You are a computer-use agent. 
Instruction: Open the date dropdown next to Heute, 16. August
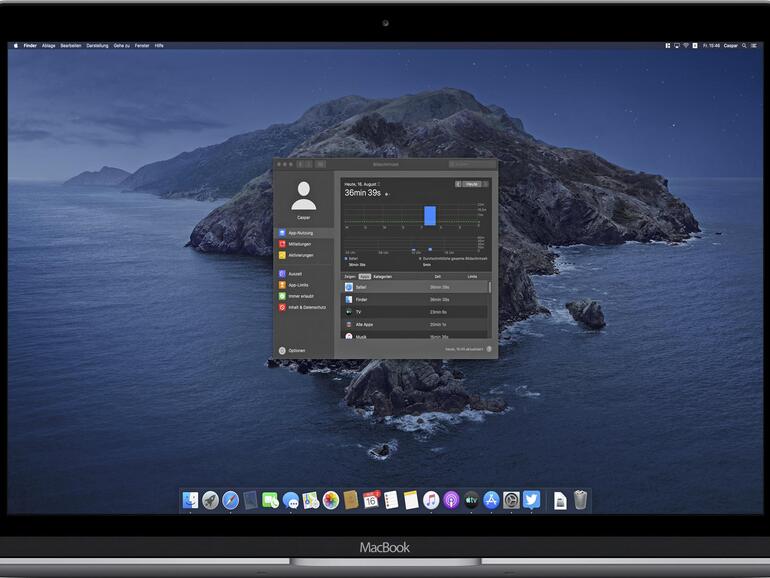(x=379, y=184)
